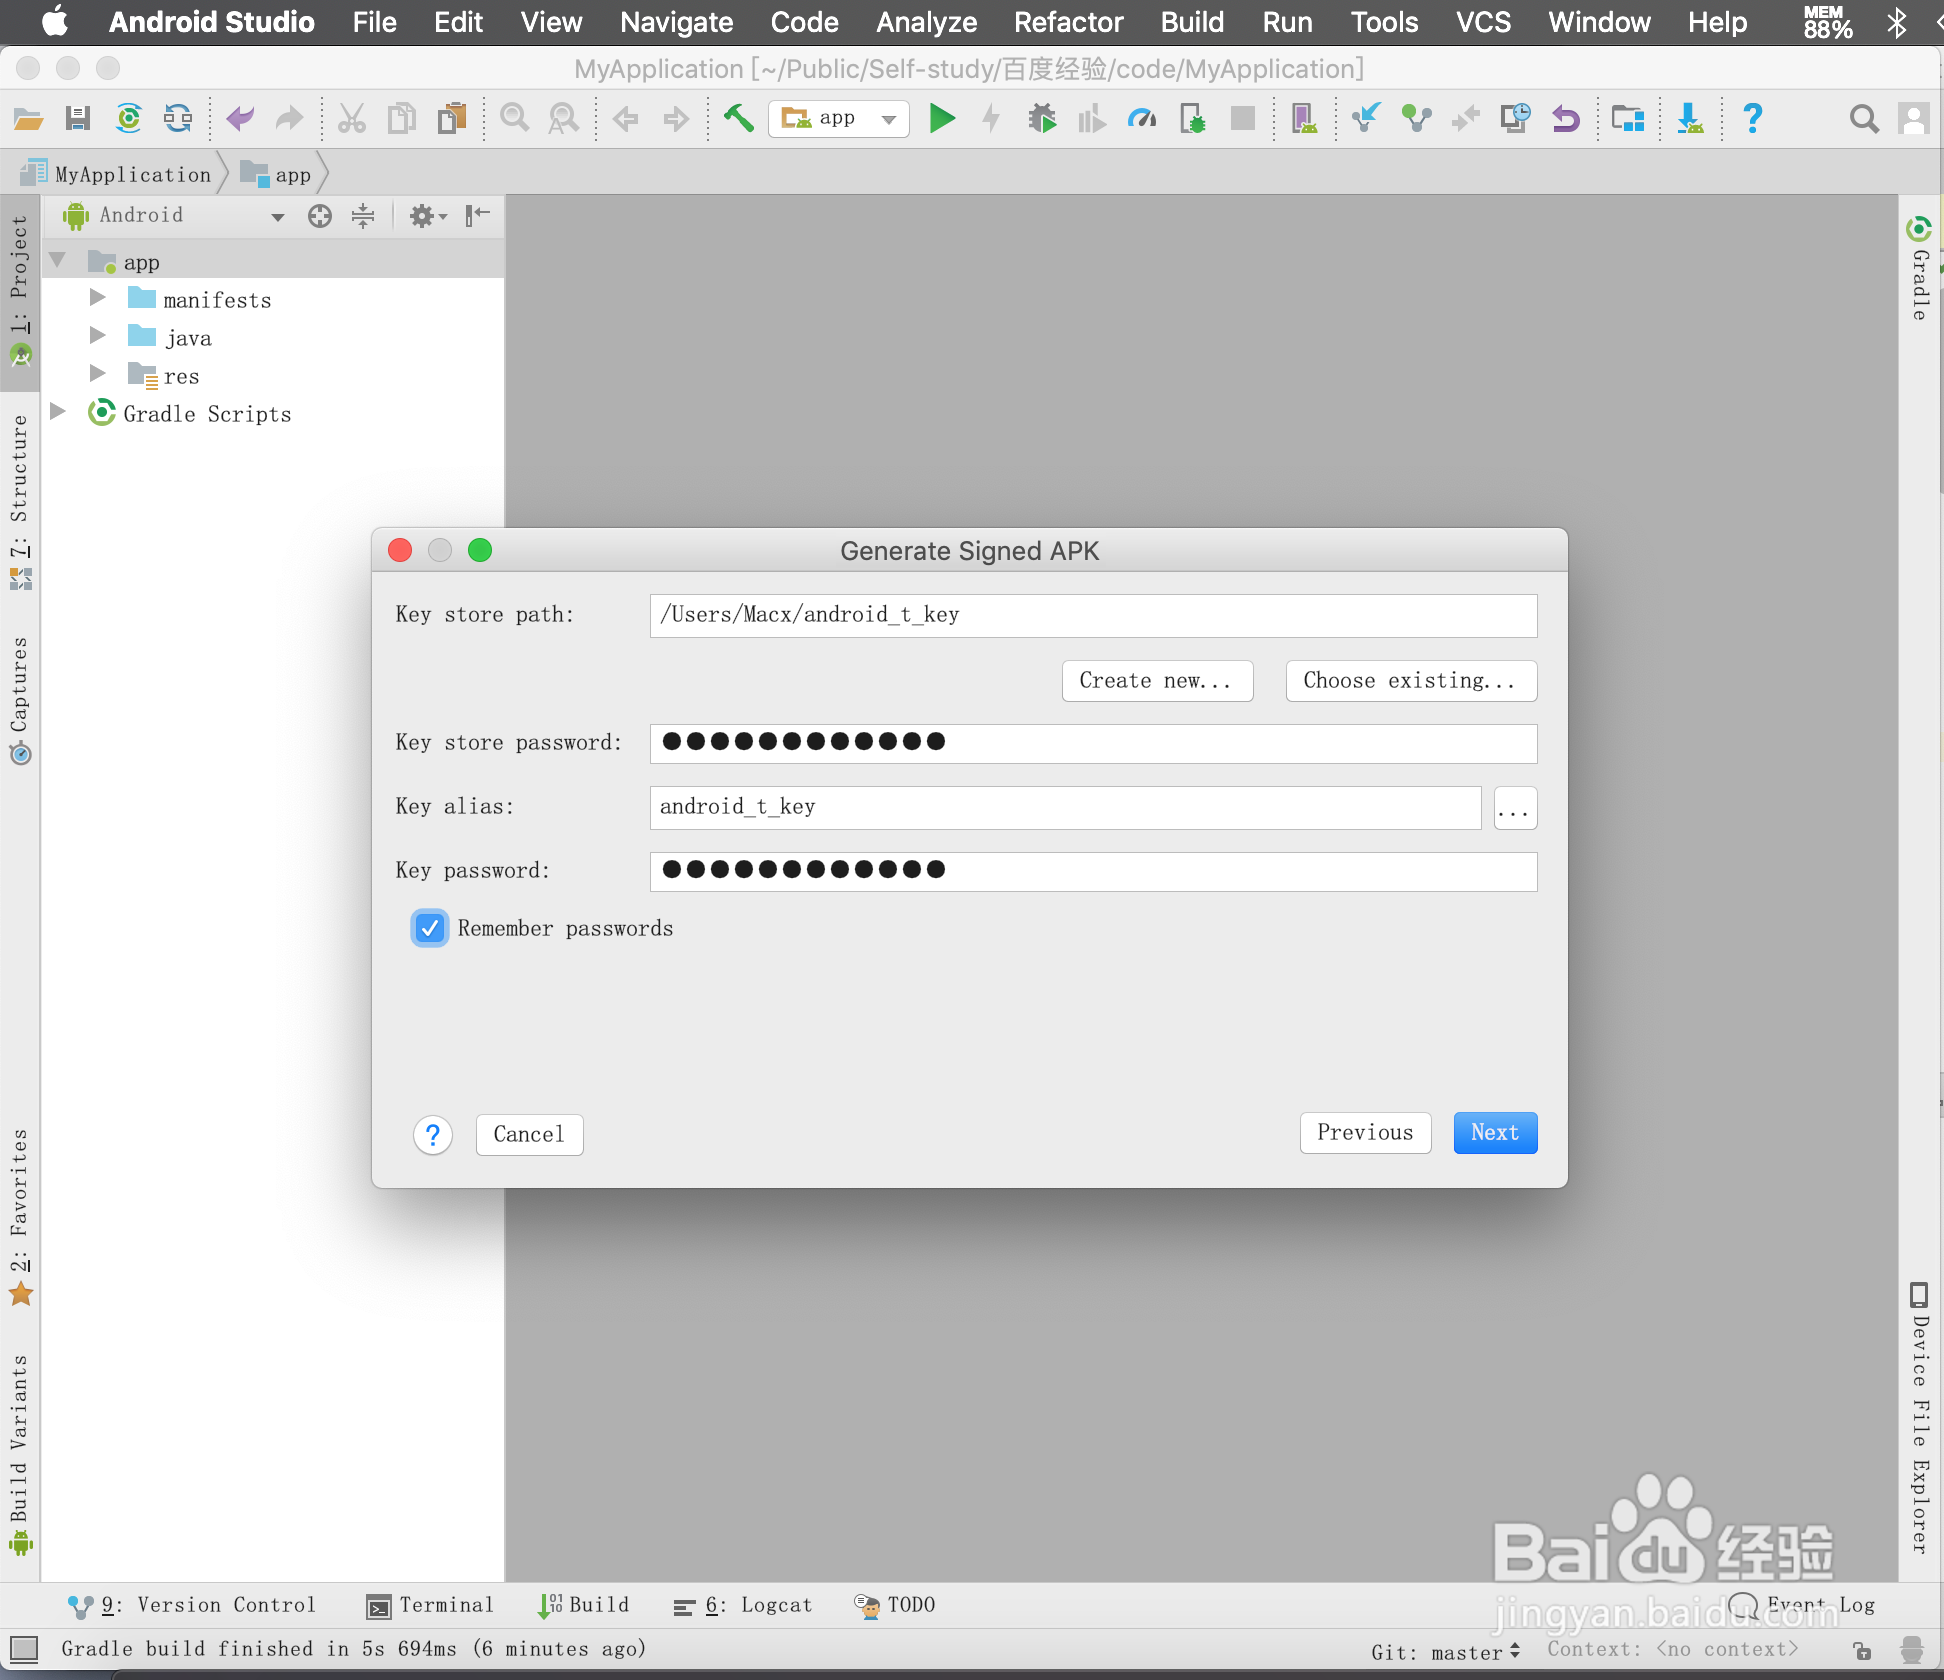Click the Scroll from Source target icon
The height and width of the screenshot is (1680, 1944).
[x=320, y=215]
